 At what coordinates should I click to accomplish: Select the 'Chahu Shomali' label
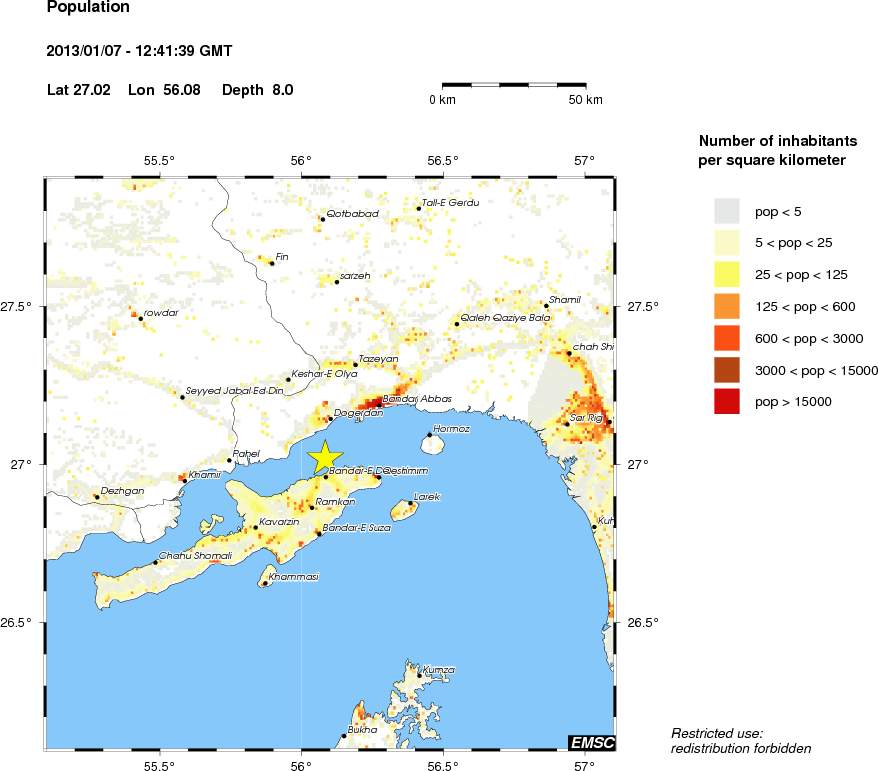click(195, 555)
